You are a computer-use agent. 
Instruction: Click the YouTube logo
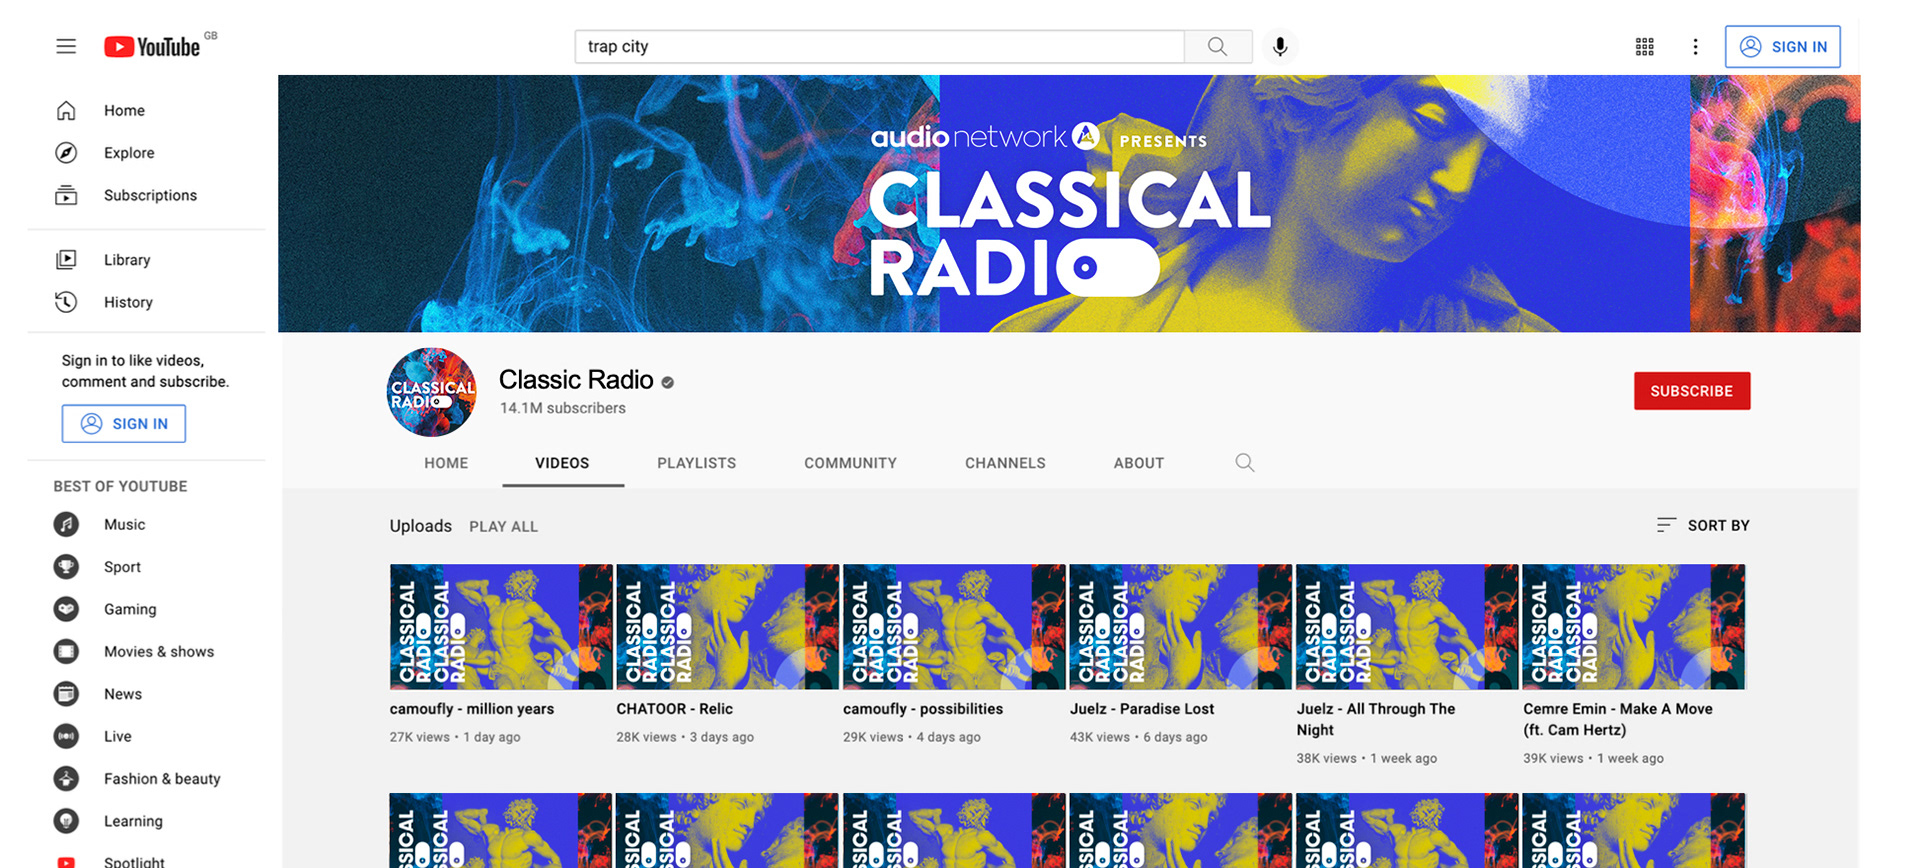pyautogui.click(x=153, y=47)
